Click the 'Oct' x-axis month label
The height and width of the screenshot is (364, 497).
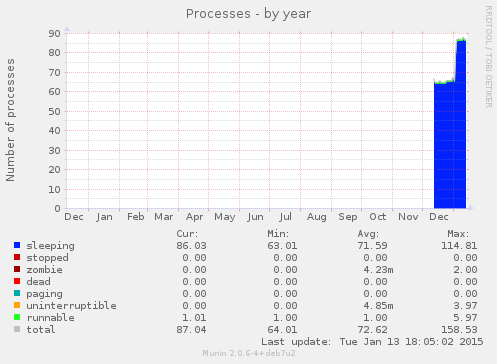point(378,217)
